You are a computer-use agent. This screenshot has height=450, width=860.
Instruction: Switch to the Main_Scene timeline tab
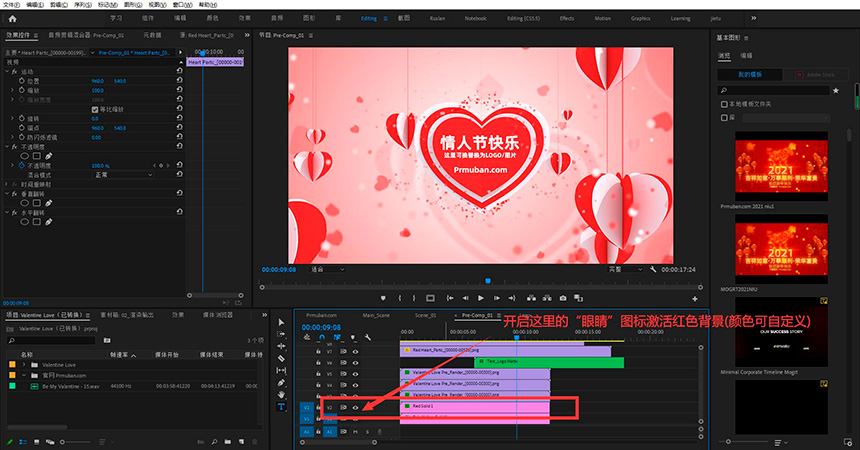coord(376,314)
